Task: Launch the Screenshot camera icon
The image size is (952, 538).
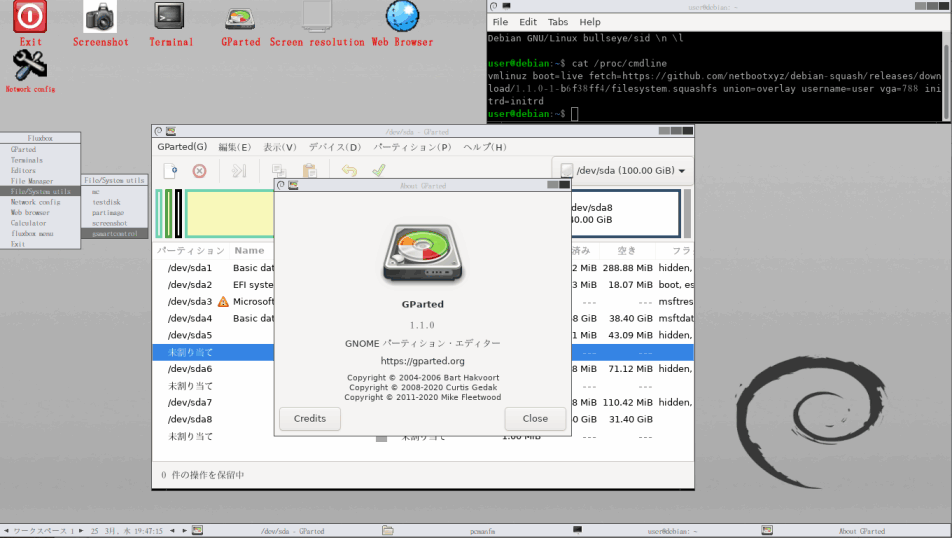Action: point(100,17)
